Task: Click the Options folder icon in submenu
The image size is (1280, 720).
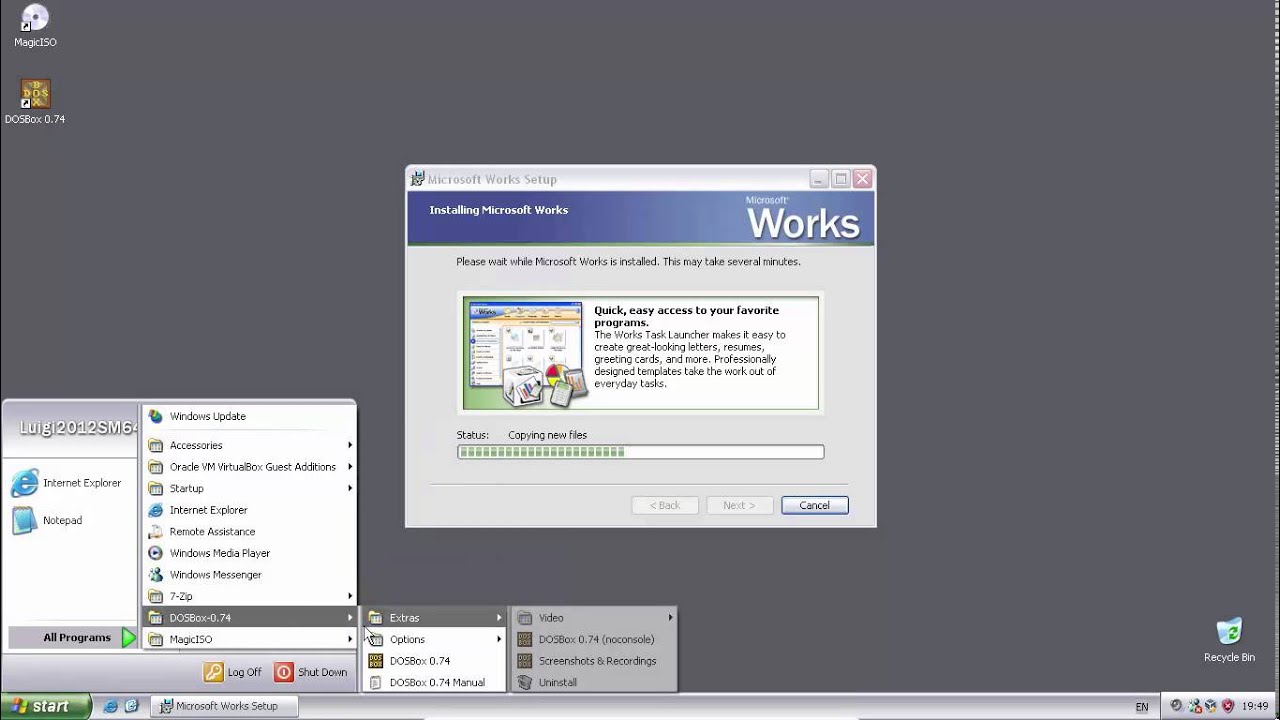Action: coord(376,639)
